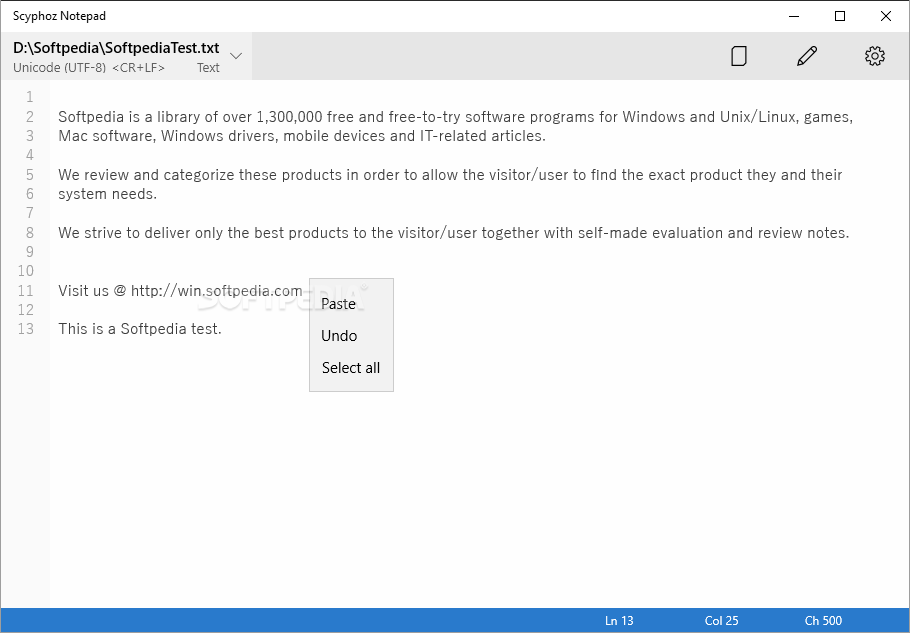Screen dimensions: 910x633
Task: Close the Scyphoz Notepad window
Action: tap(886, 16)
